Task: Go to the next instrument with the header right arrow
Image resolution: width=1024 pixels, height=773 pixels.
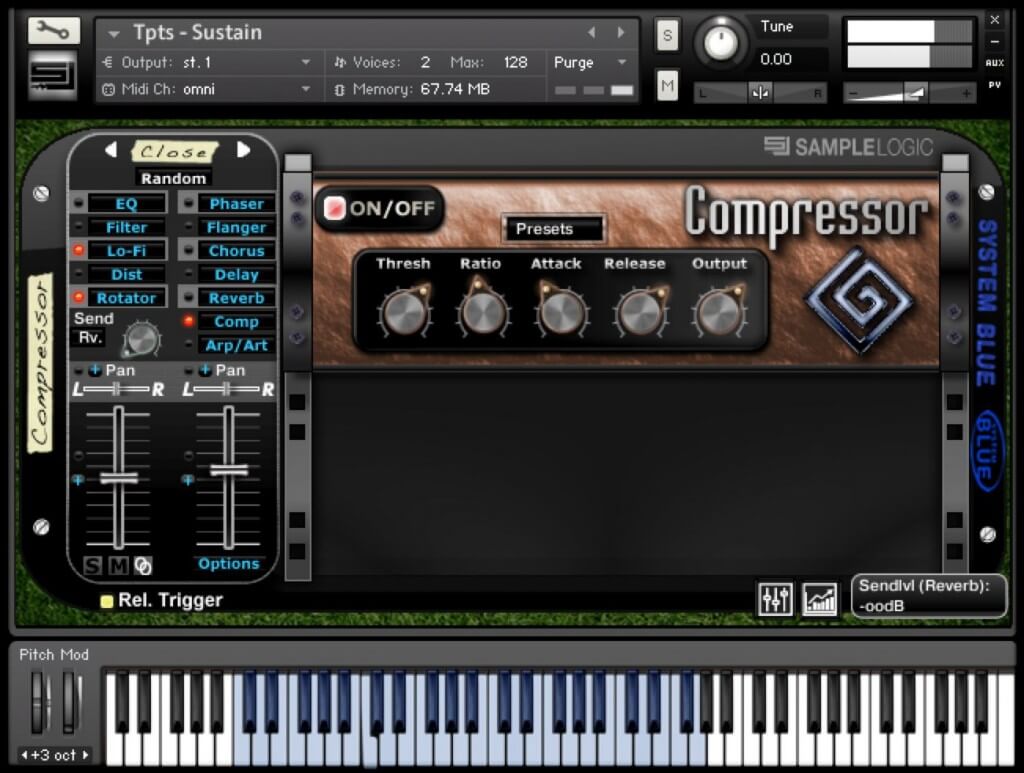Action: pyautogui.click(x=620, y=32)
